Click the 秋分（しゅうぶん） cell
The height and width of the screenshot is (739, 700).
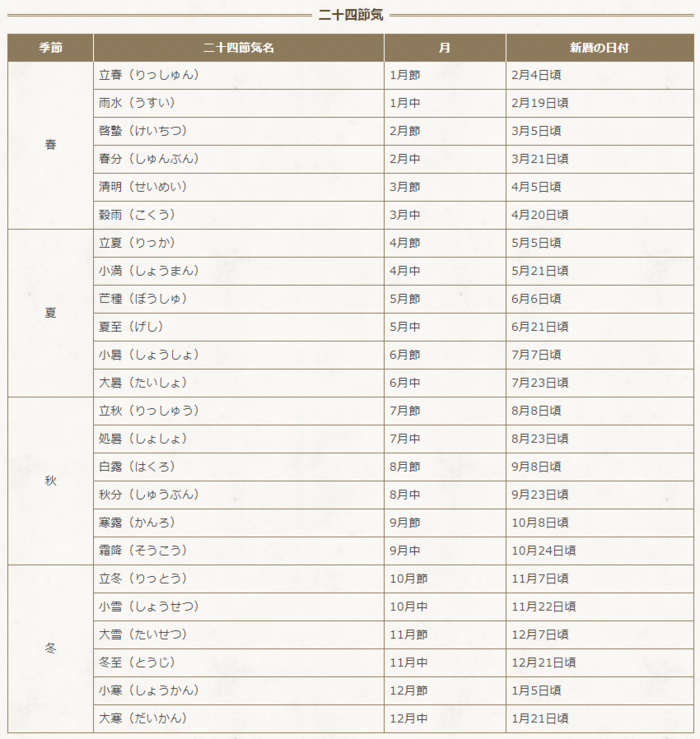pyautogui.click(x=239, y=495)
